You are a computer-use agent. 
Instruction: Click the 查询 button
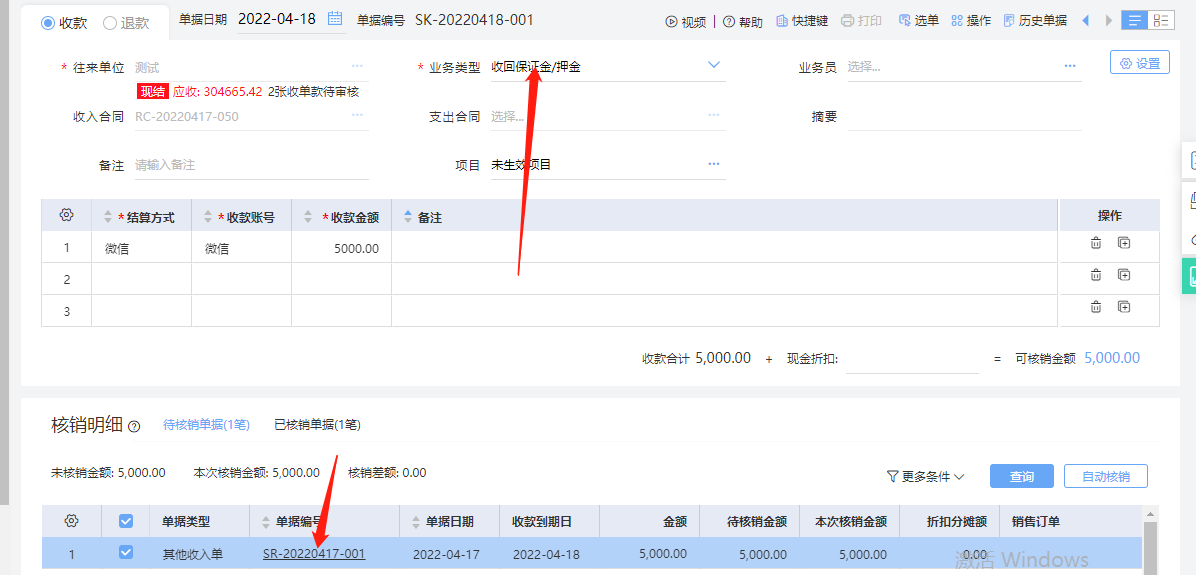point(1021,476)
